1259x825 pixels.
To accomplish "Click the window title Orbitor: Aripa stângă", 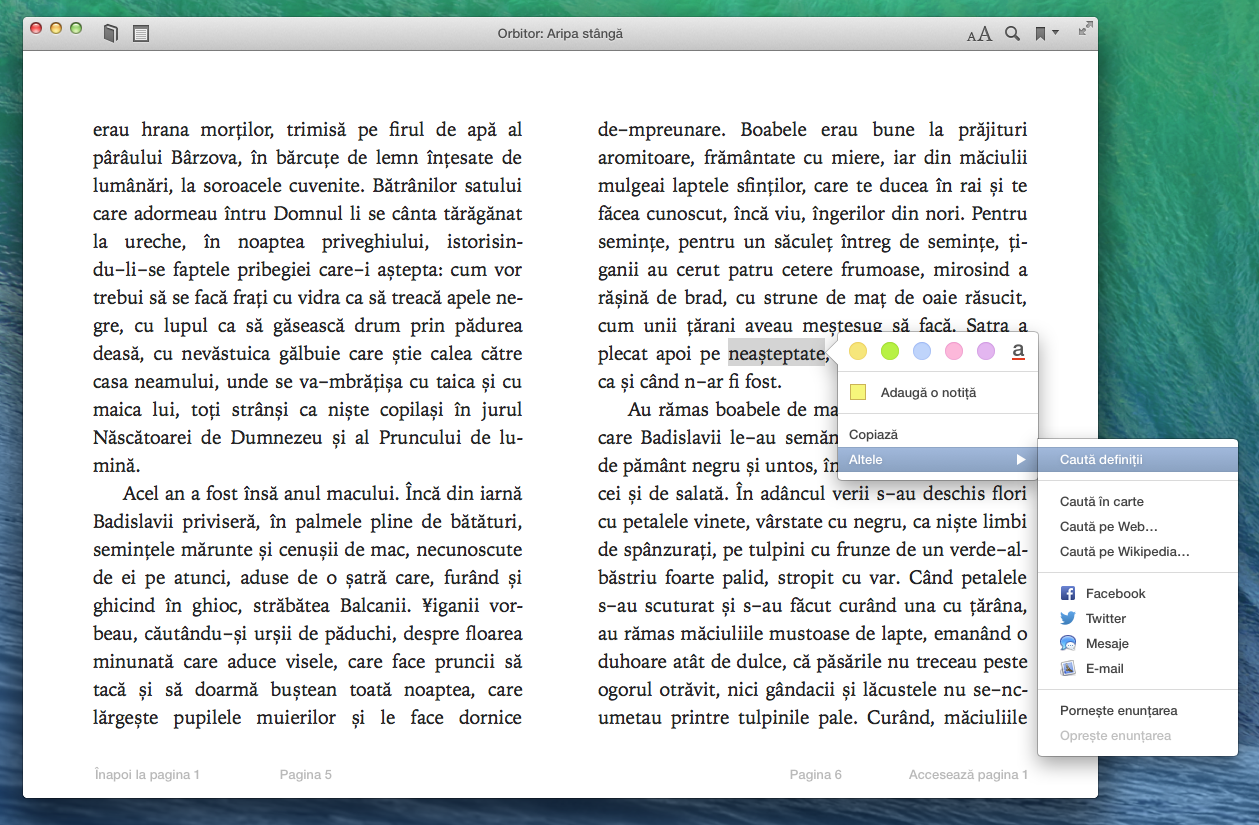I will coord(560,34).
